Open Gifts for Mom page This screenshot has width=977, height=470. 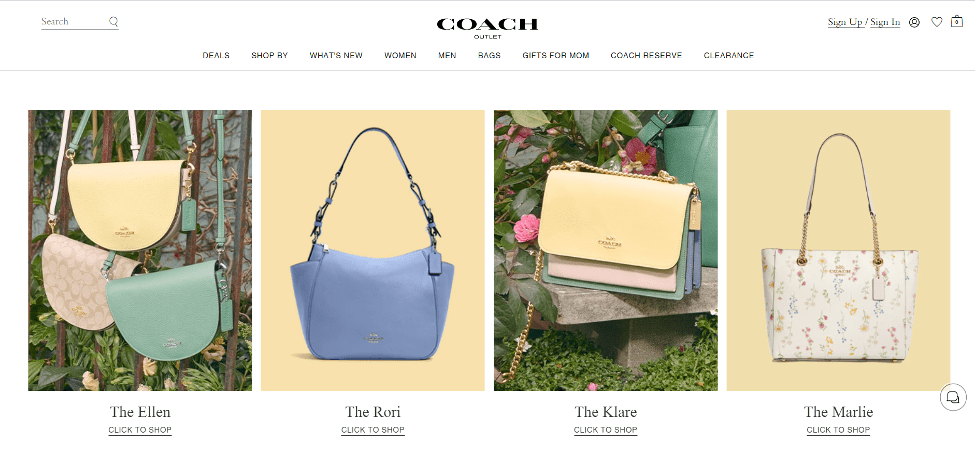(x=555, y=55)
